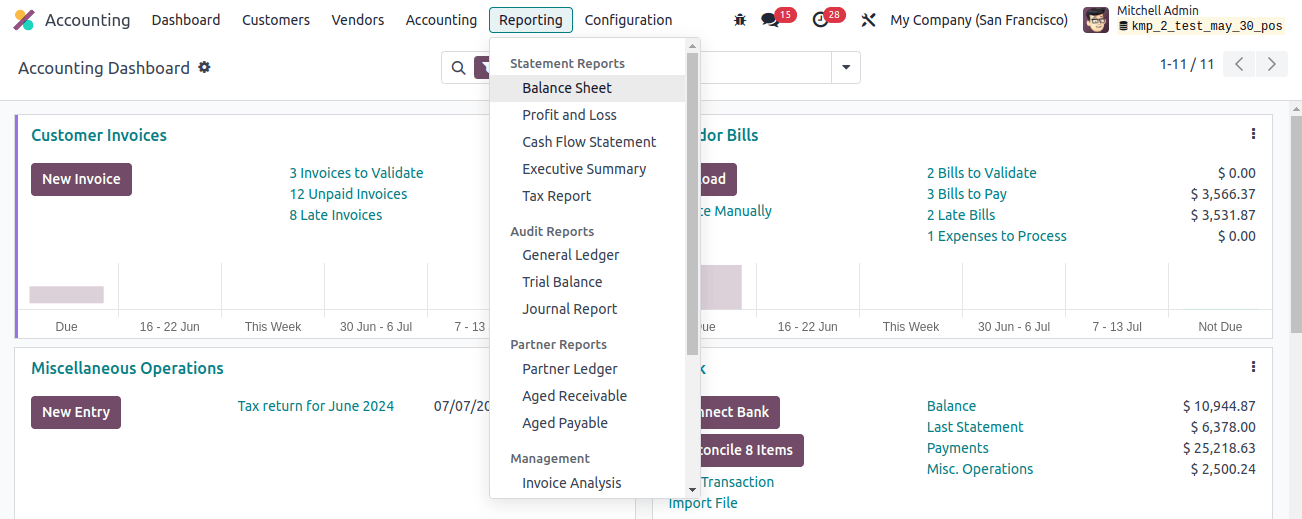Open Journal Report
This screenshot has height=519, width=1302.
[588, 309]
